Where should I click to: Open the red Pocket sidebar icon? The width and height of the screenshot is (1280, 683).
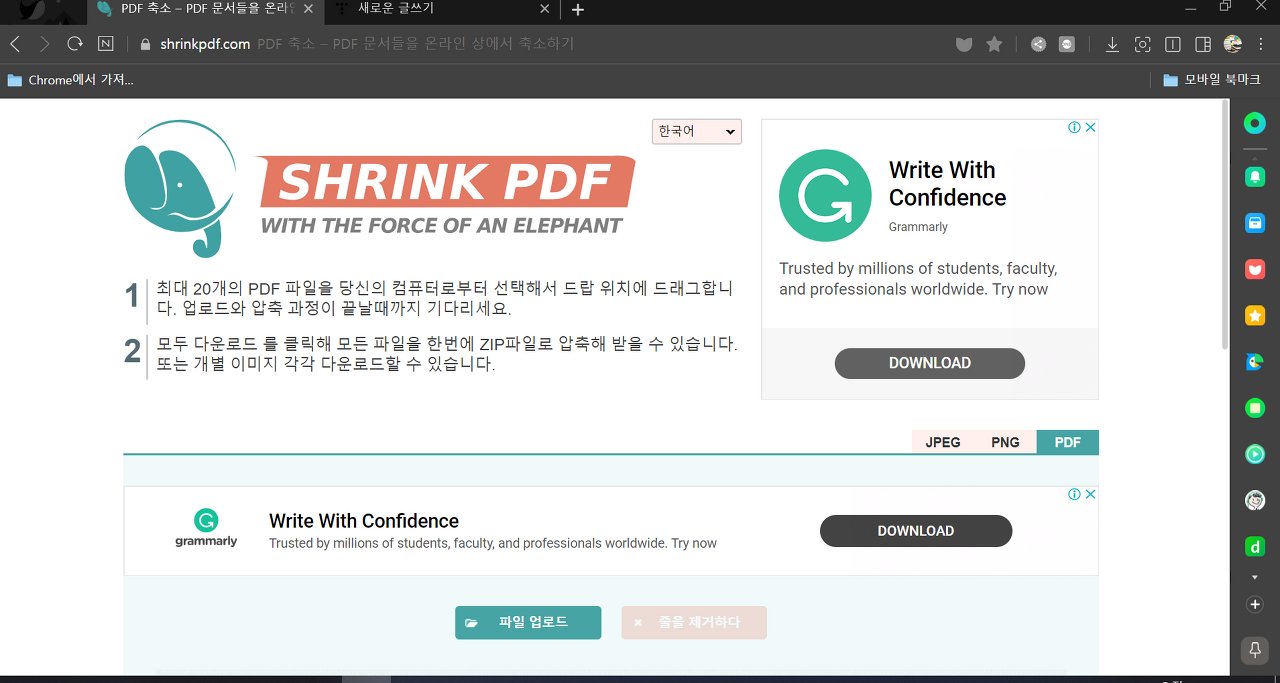[1254, 269]
